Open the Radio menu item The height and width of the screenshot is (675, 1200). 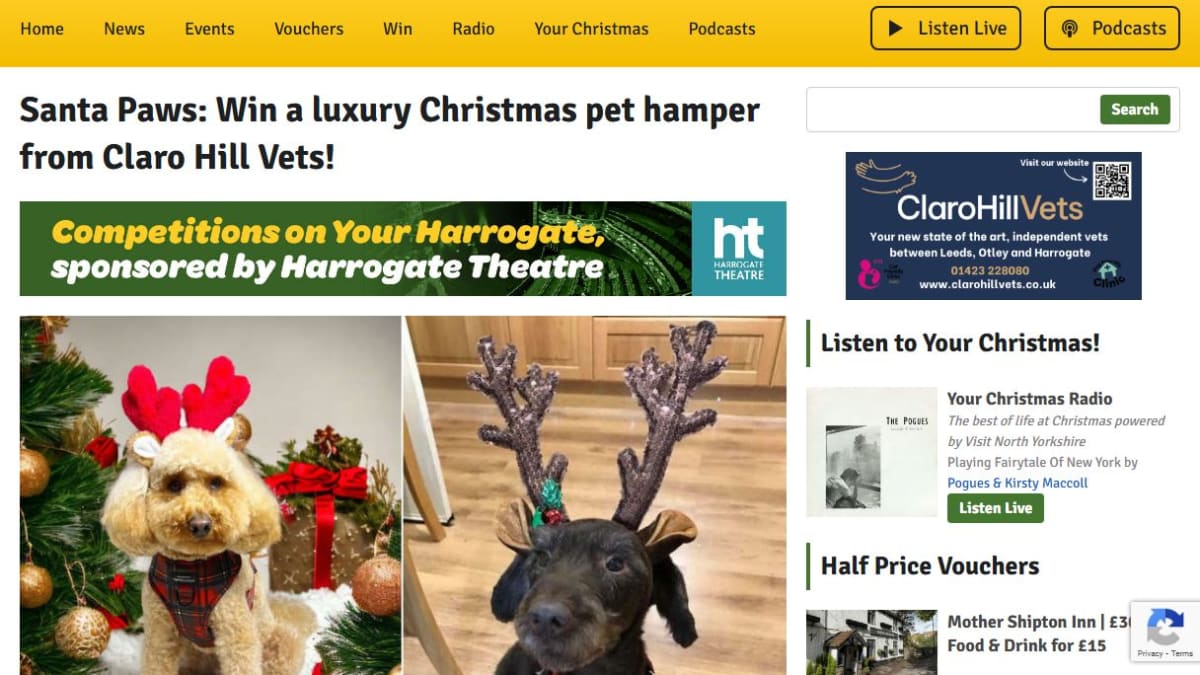click(x=473, y=28)
